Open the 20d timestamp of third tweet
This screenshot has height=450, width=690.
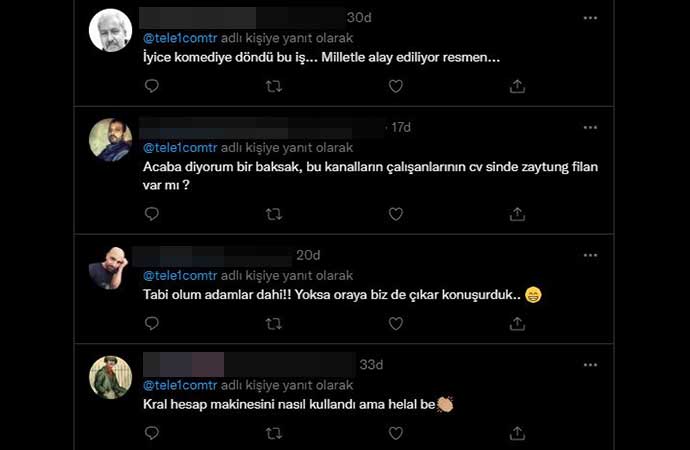pyautogui.click(x=308, y=255)
